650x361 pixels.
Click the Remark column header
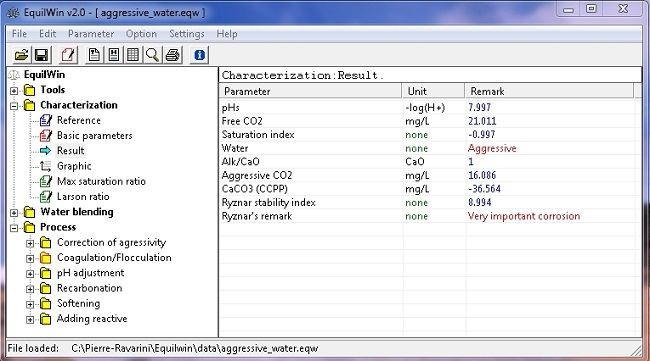(x=549, y=91)
